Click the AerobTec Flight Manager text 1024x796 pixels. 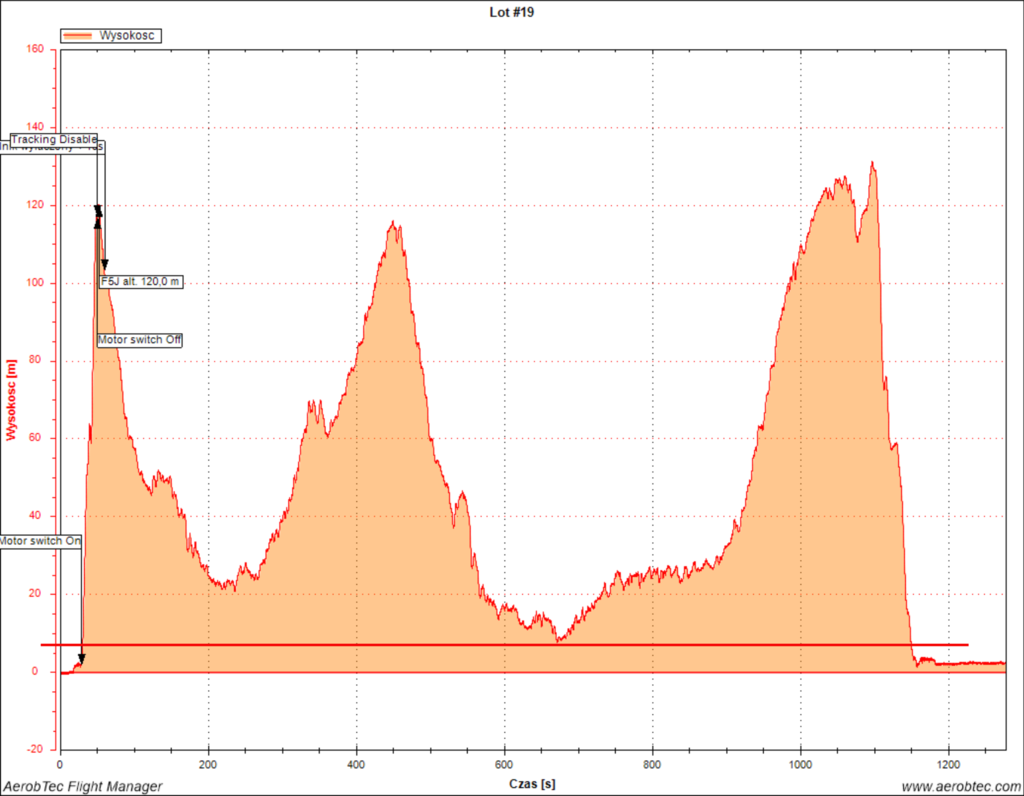pyautogui.click(x=82, y=786)
